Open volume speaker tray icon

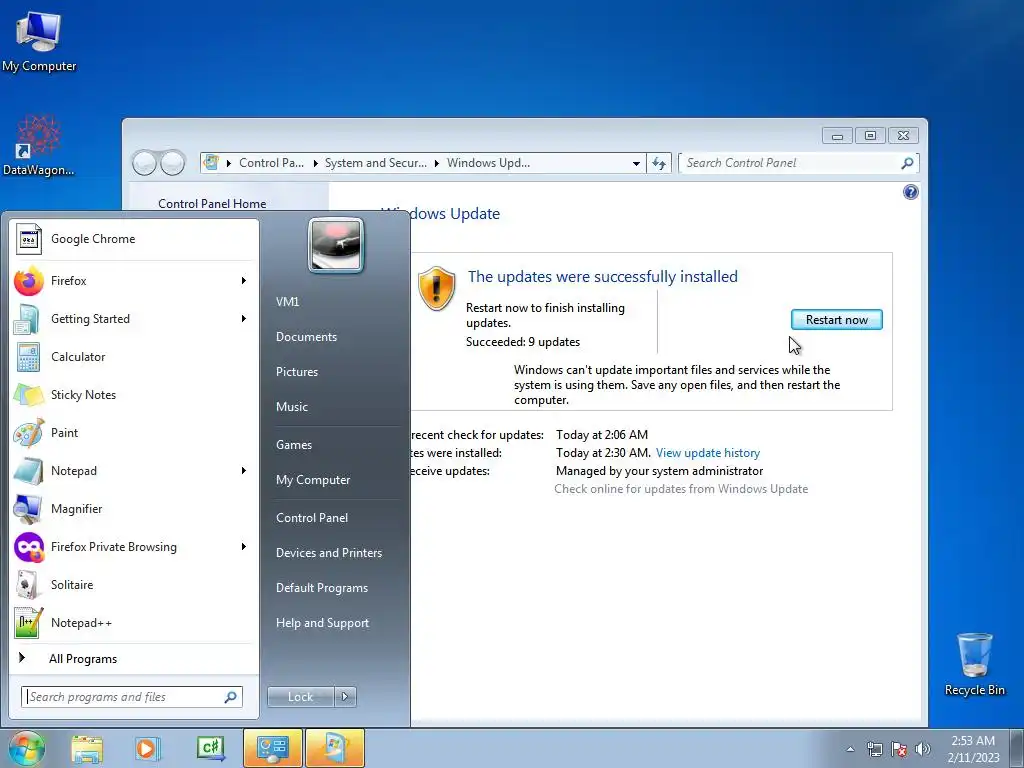pos(923,749)
